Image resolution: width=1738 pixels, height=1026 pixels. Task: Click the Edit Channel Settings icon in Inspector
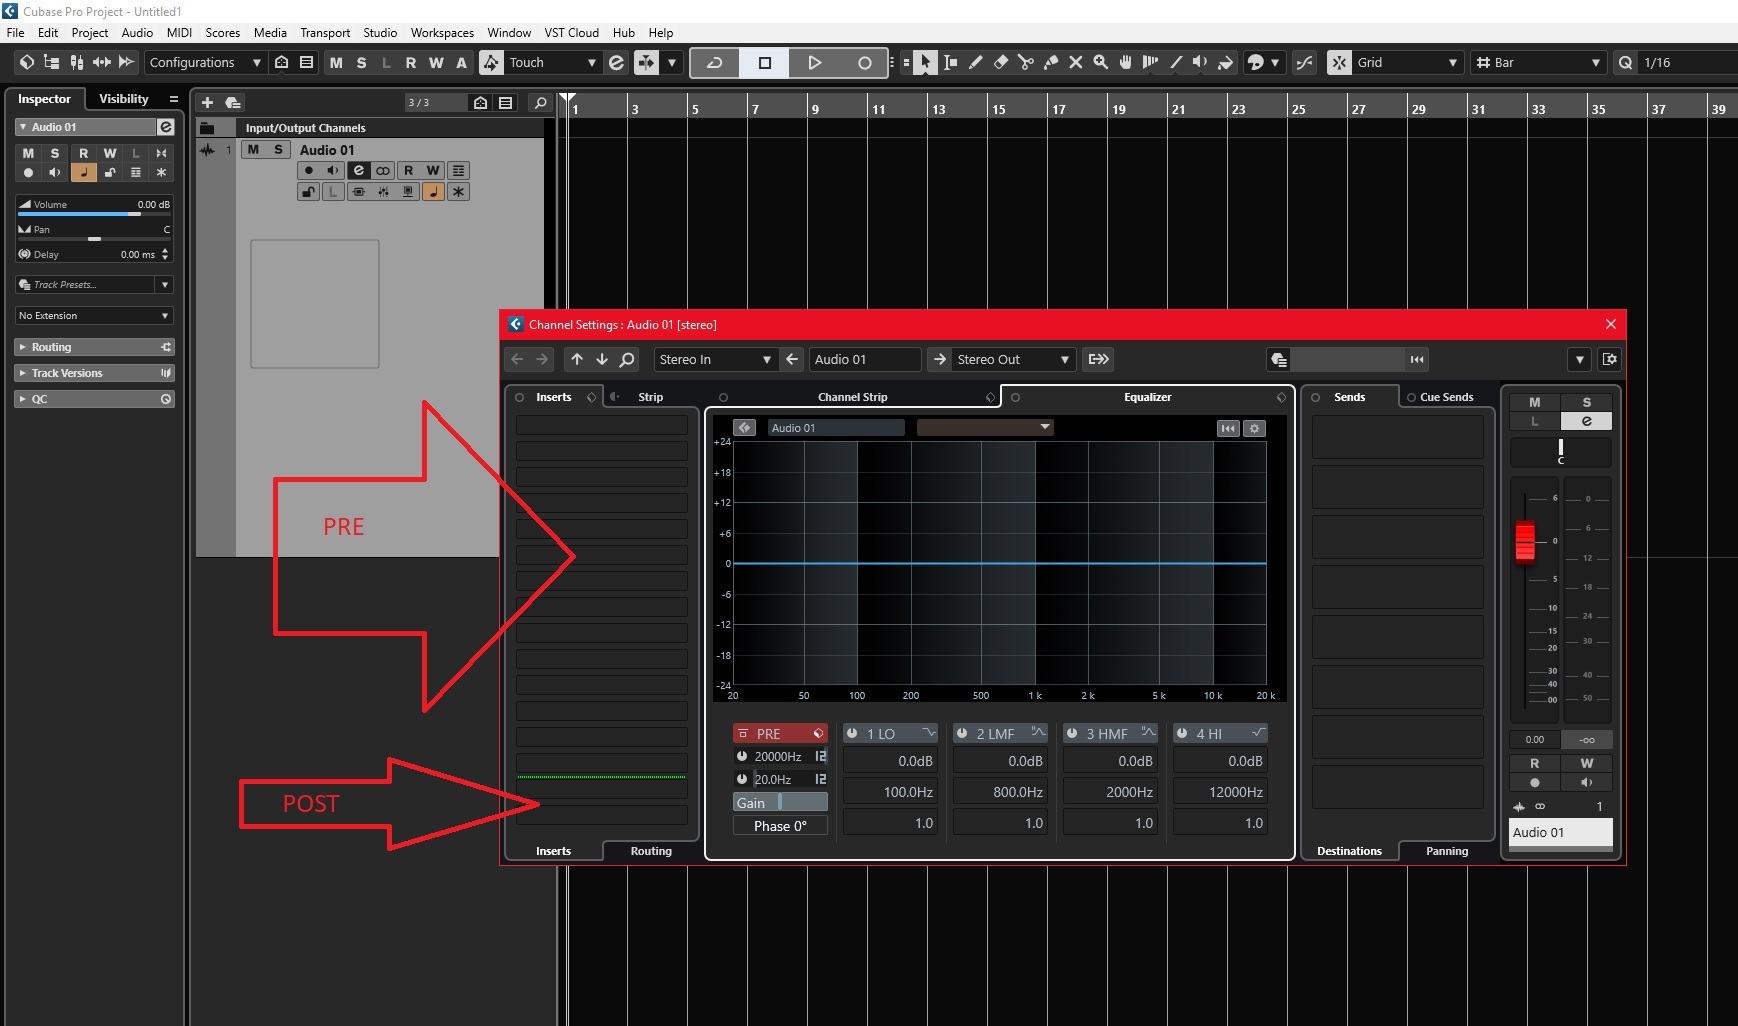(166, 127)
